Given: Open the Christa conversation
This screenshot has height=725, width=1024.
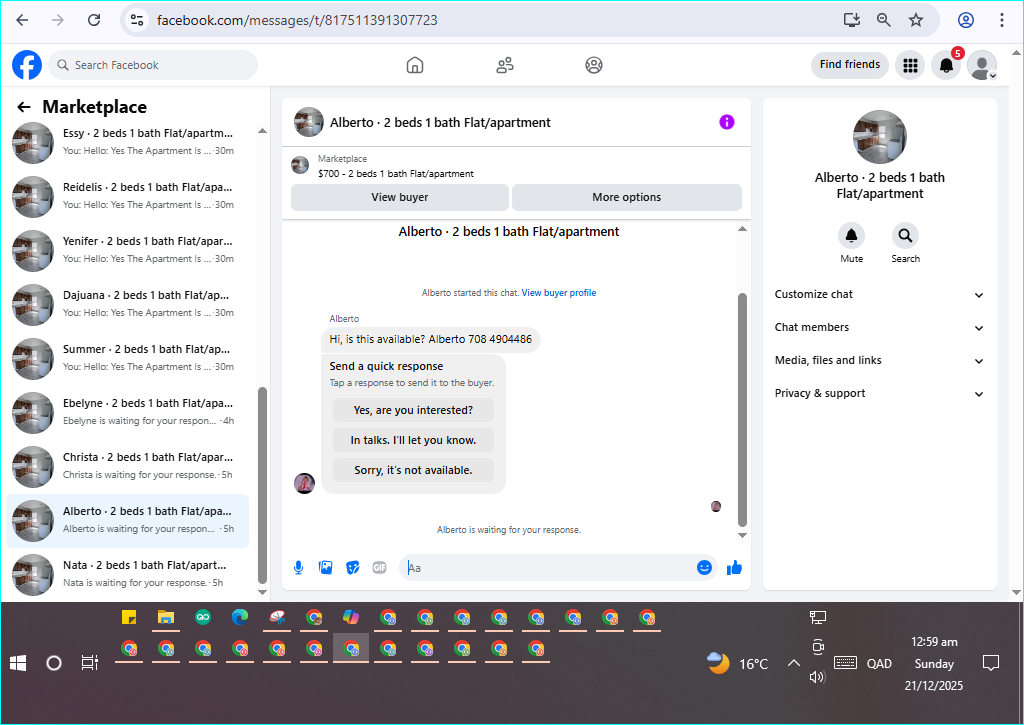Looking at the screenshot, I should point(127,466).
